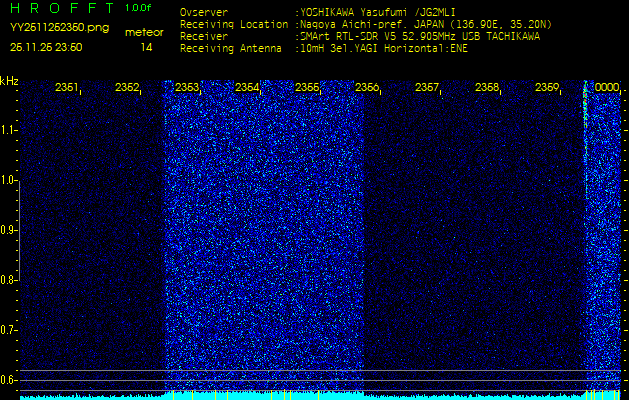629x400 pixels.
Task: Click the 1.1 kHz axis label
Action: [x=8, y=130]
